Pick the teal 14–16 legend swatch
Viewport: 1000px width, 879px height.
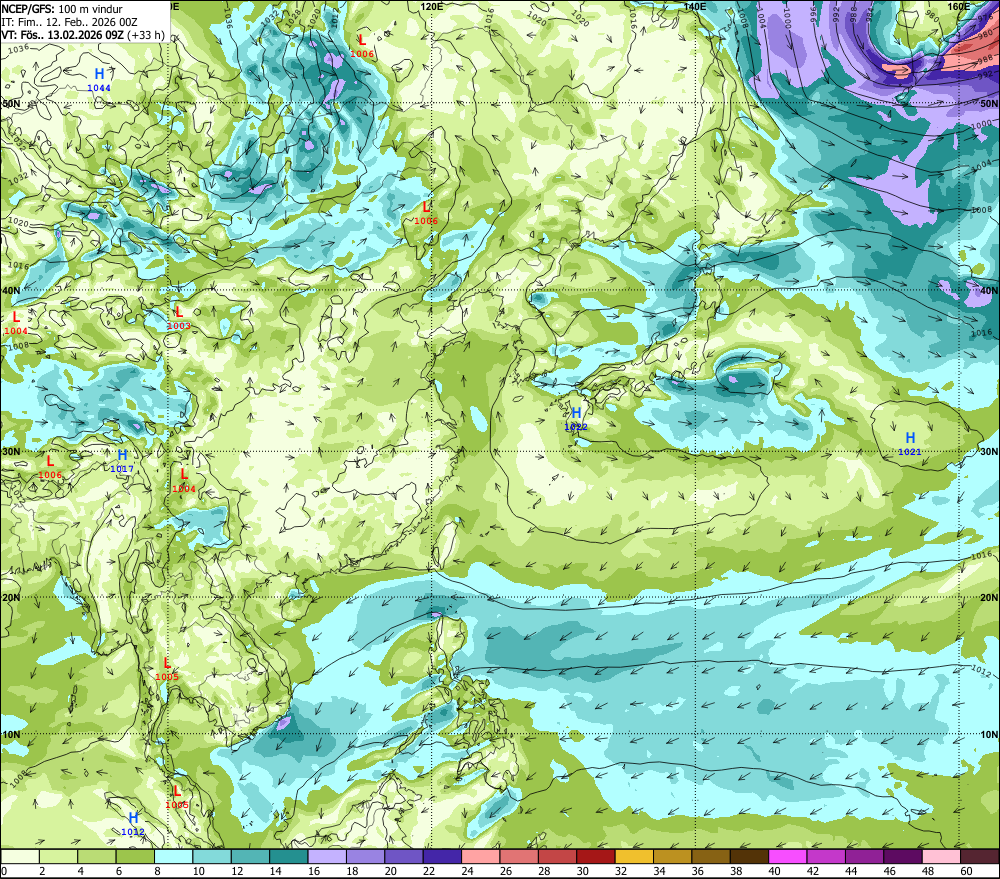click(x=289, y=857)
